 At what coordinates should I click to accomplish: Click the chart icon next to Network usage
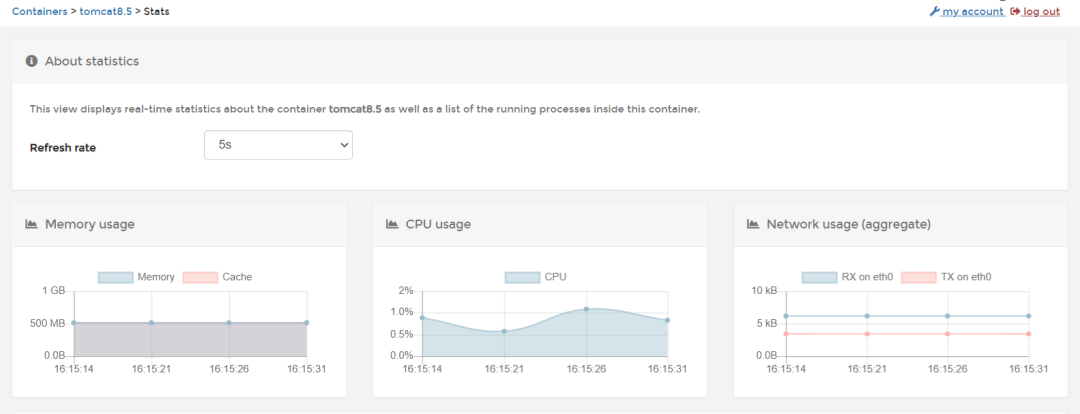[x=753, y=224]
